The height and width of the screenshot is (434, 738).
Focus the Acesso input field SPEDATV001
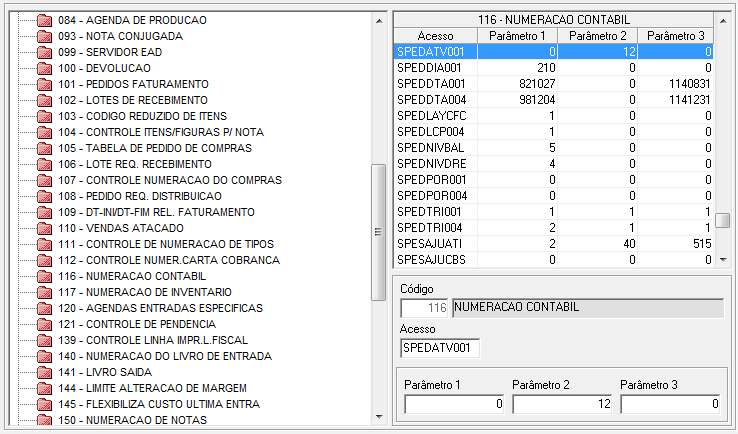[x=440, y=348]
